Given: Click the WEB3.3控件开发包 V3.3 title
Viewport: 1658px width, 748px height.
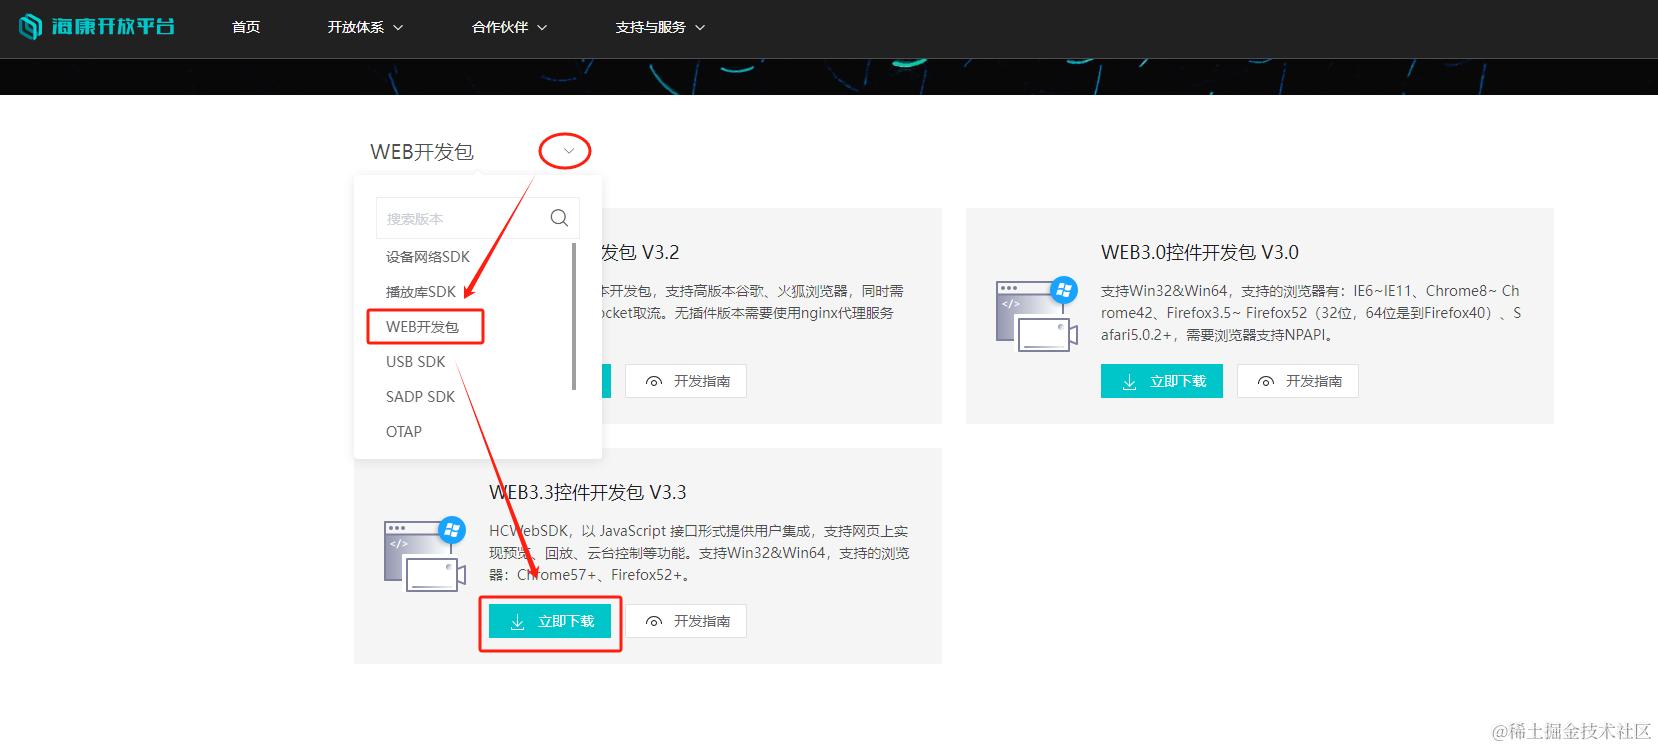Looking at the screenshot, I should pyautogui.click(x=588, y=492).
